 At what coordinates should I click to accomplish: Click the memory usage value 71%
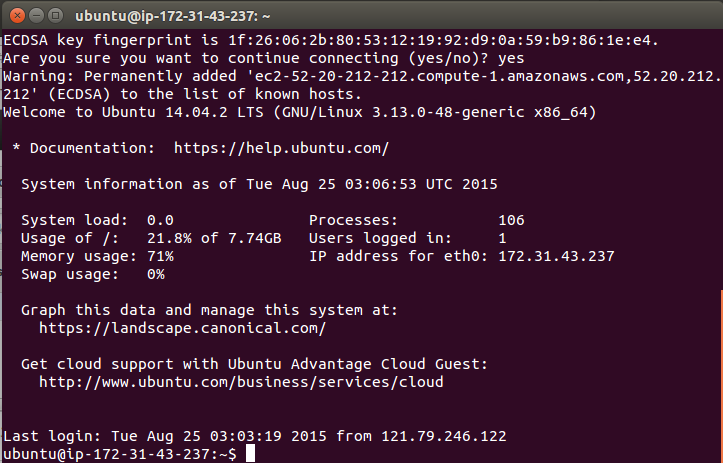tap(160, 256)
